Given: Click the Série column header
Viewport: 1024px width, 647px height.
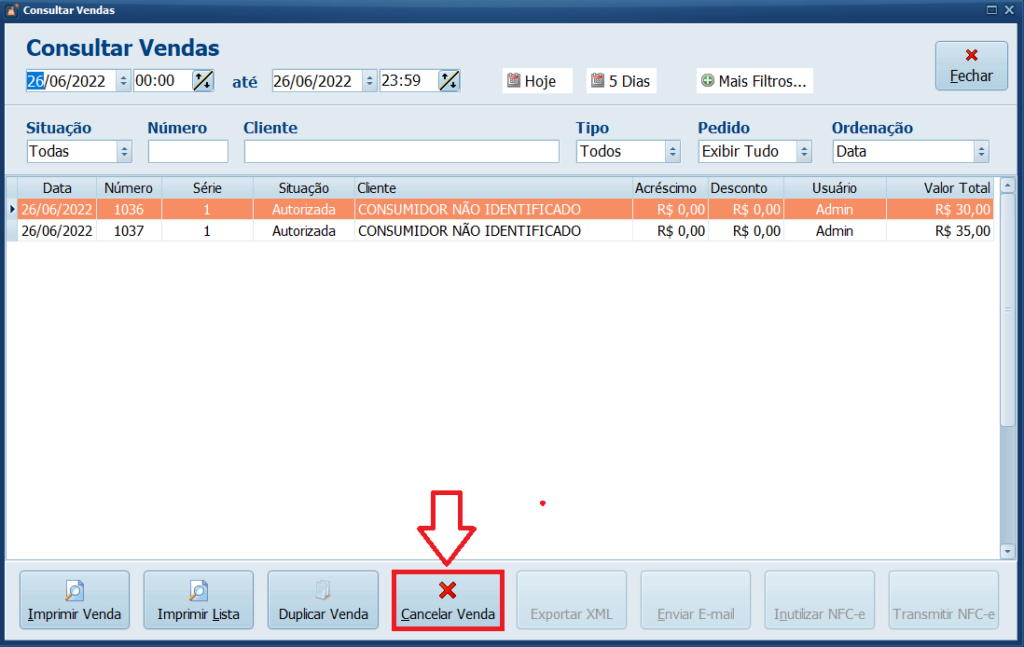Looking at the screenshot, I should (x=207, y=188).
